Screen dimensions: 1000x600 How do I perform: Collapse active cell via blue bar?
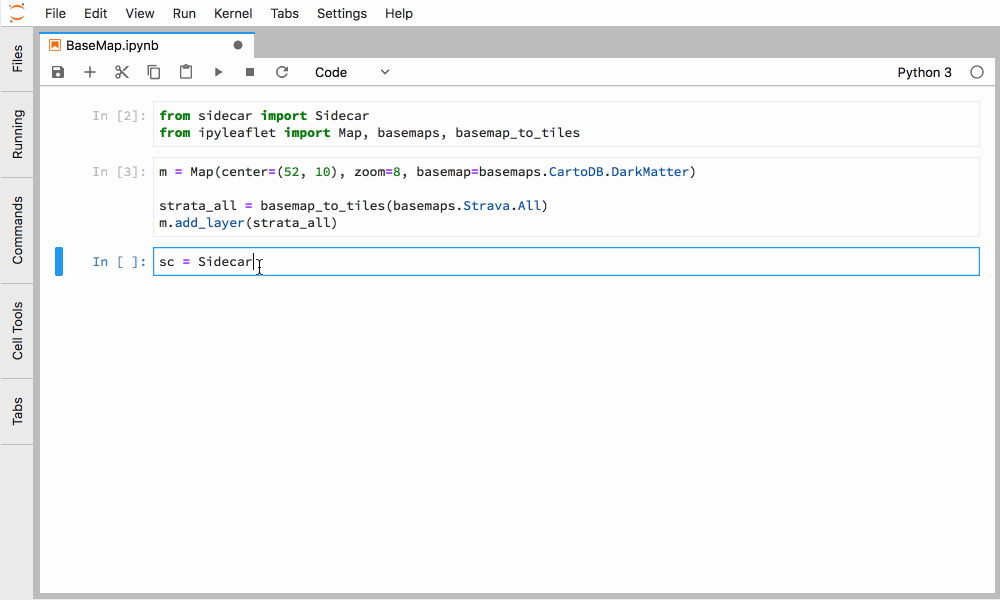point(59,261)
